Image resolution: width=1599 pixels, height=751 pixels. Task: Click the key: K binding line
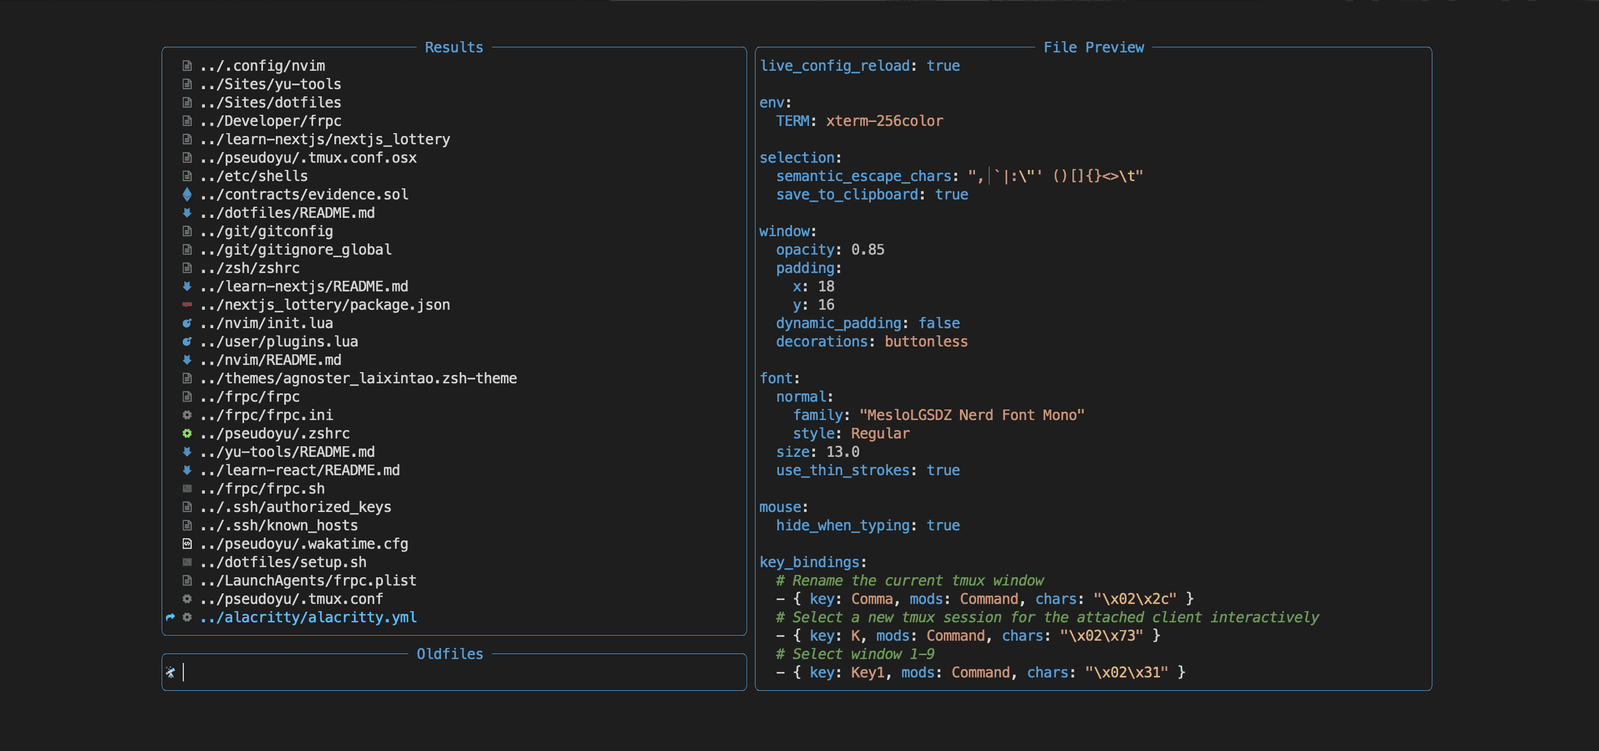pos(968,636)
